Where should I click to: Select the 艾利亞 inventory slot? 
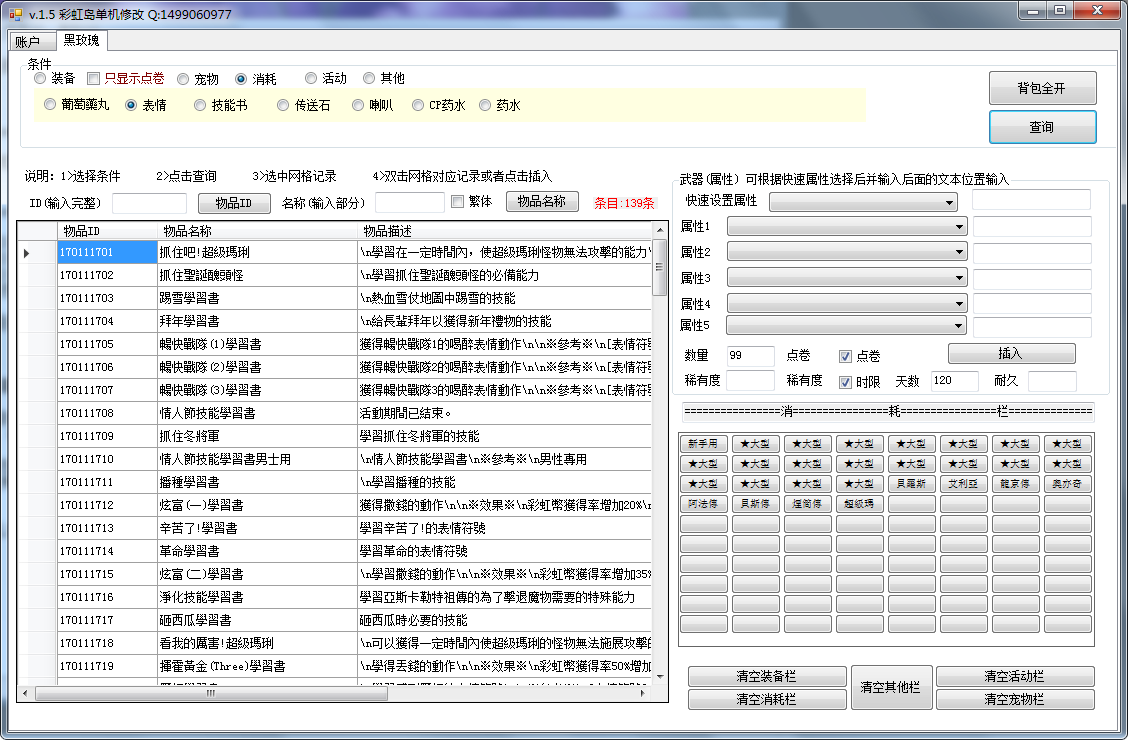963,484
